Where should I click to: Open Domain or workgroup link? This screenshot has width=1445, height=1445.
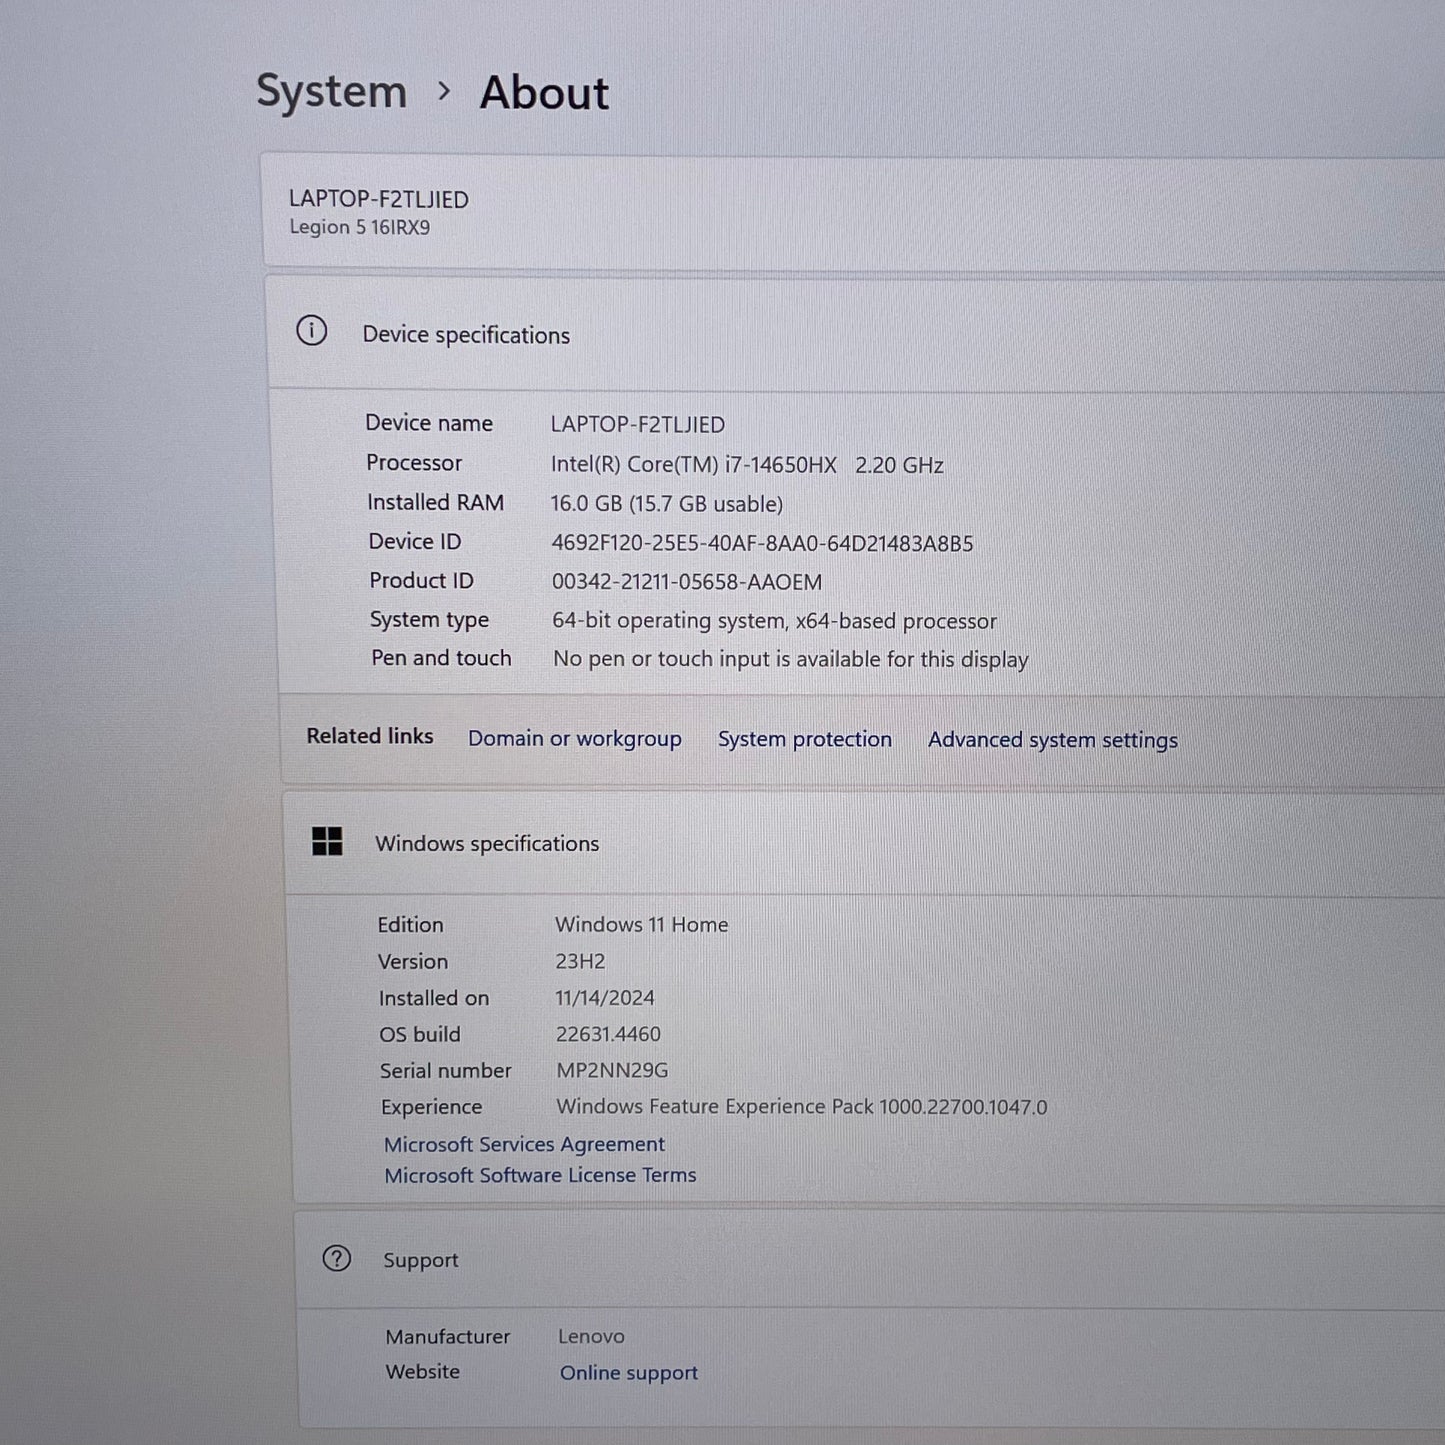tap(575, 739)
